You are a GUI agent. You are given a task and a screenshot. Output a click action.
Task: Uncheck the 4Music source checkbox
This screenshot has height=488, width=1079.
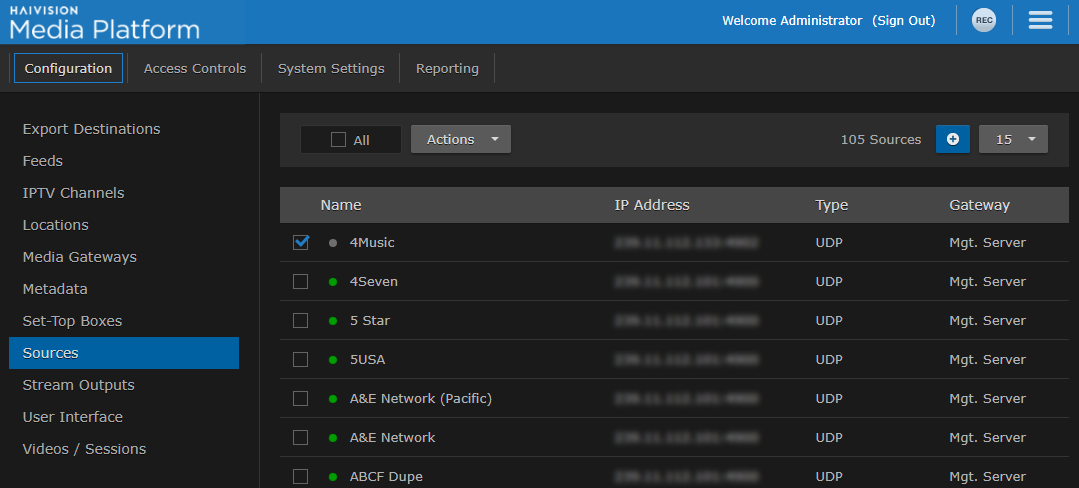coord(301,242)
